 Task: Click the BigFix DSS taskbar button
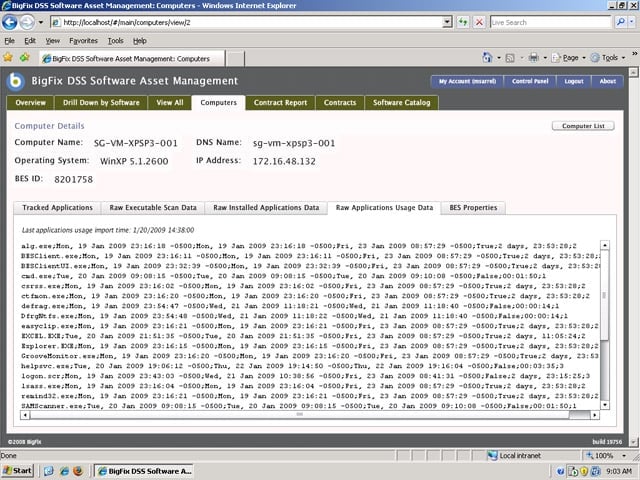pyautogui.click(x=144, y=471)
